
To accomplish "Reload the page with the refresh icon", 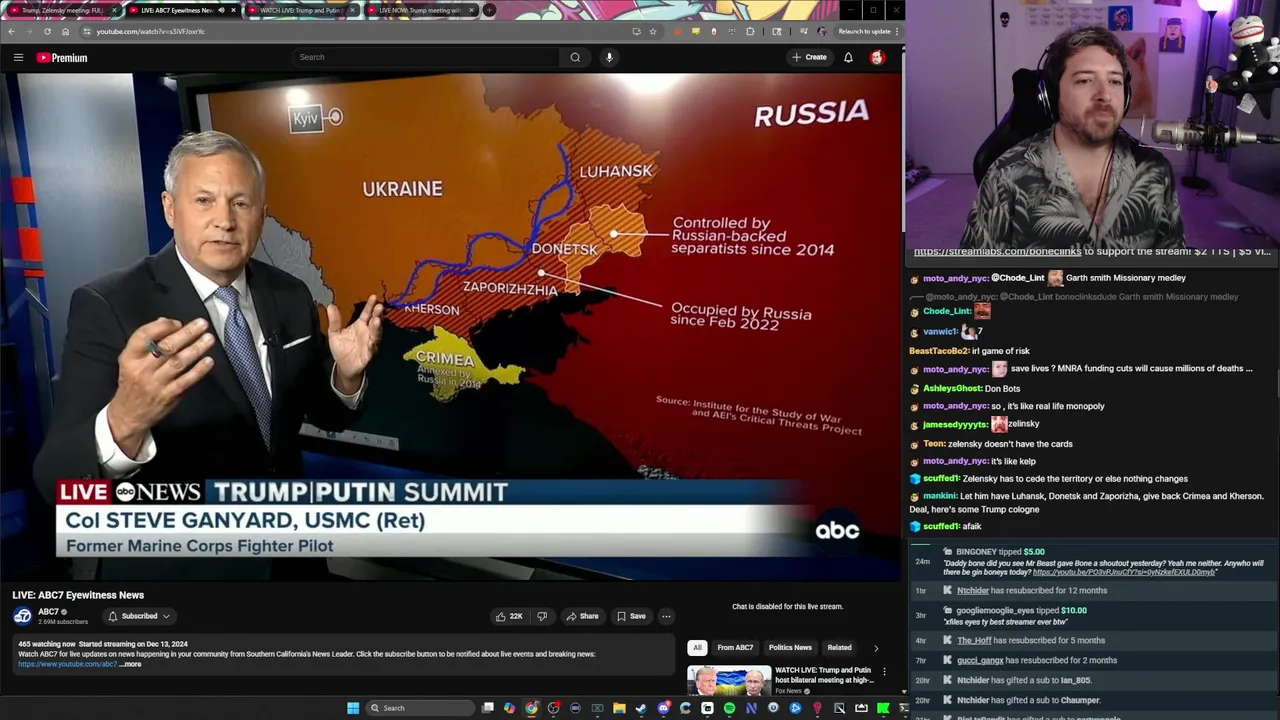I will click(47, 31).
